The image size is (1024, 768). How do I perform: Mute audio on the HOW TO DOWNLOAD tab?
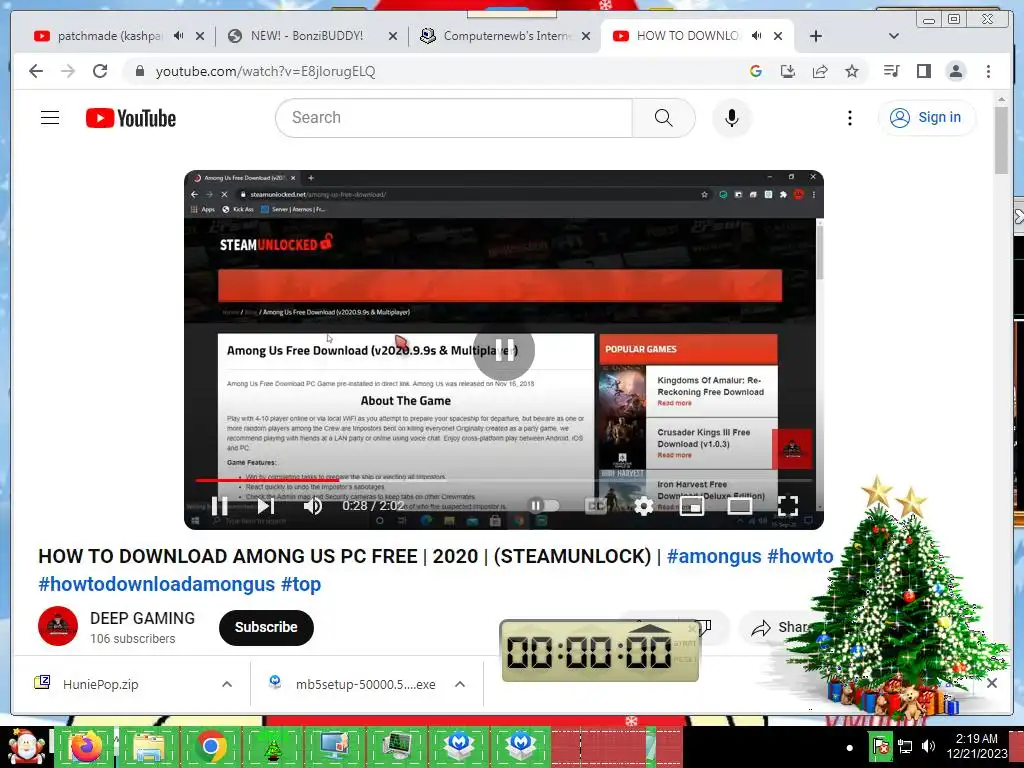[x=757, y=36]
